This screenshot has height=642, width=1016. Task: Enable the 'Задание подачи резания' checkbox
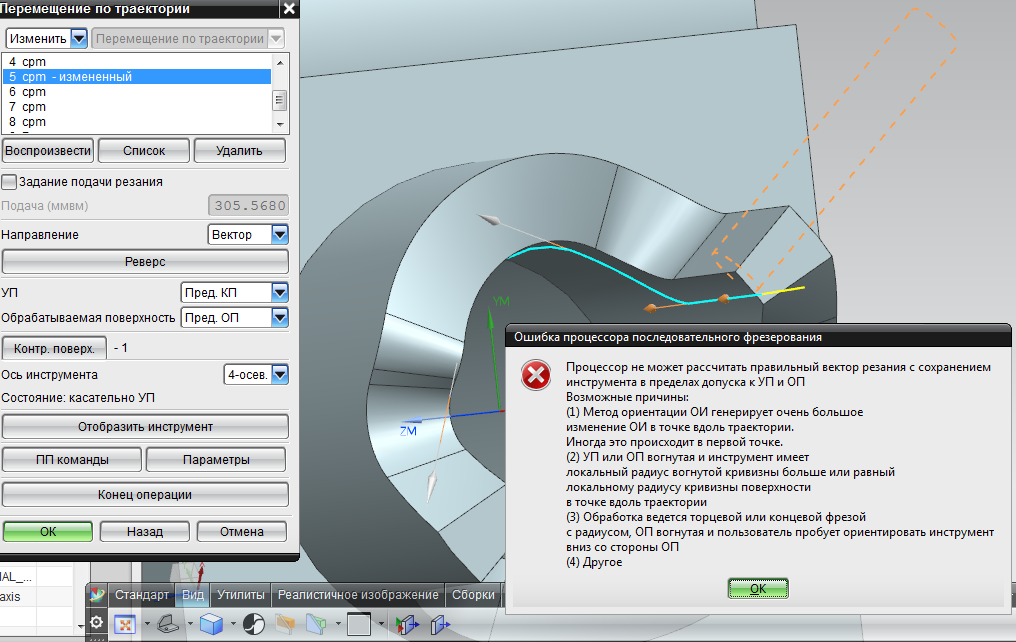pos(10,182)
